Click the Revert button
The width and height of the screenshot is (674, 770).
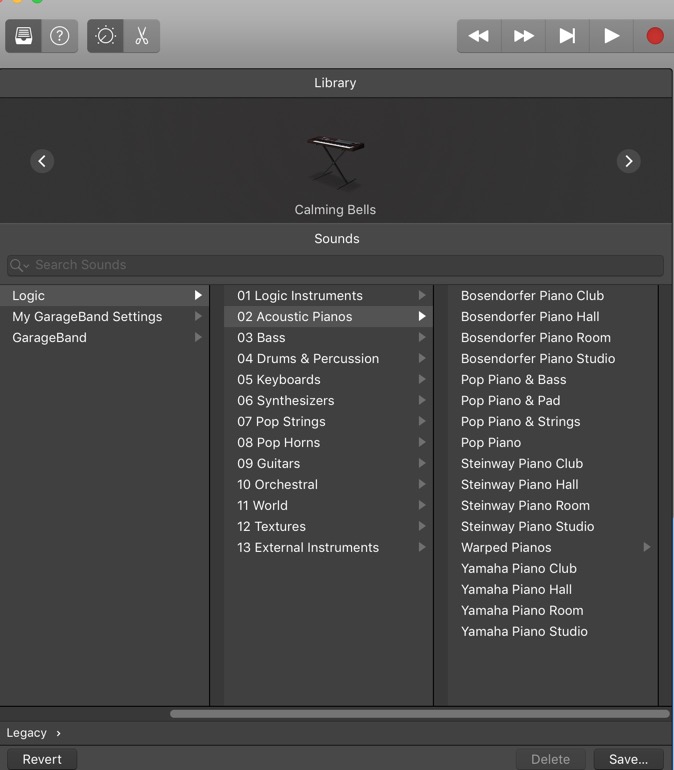click(42, 759)
